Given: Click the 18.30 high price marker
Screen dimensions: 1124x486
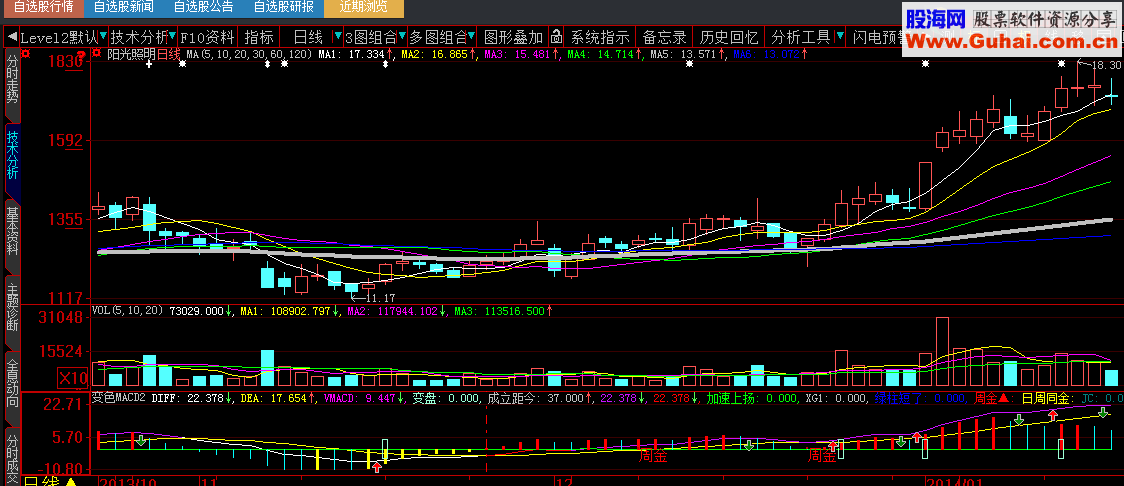Looking at the screenshot, I should pyautogui.click(x=1105, y=65).
